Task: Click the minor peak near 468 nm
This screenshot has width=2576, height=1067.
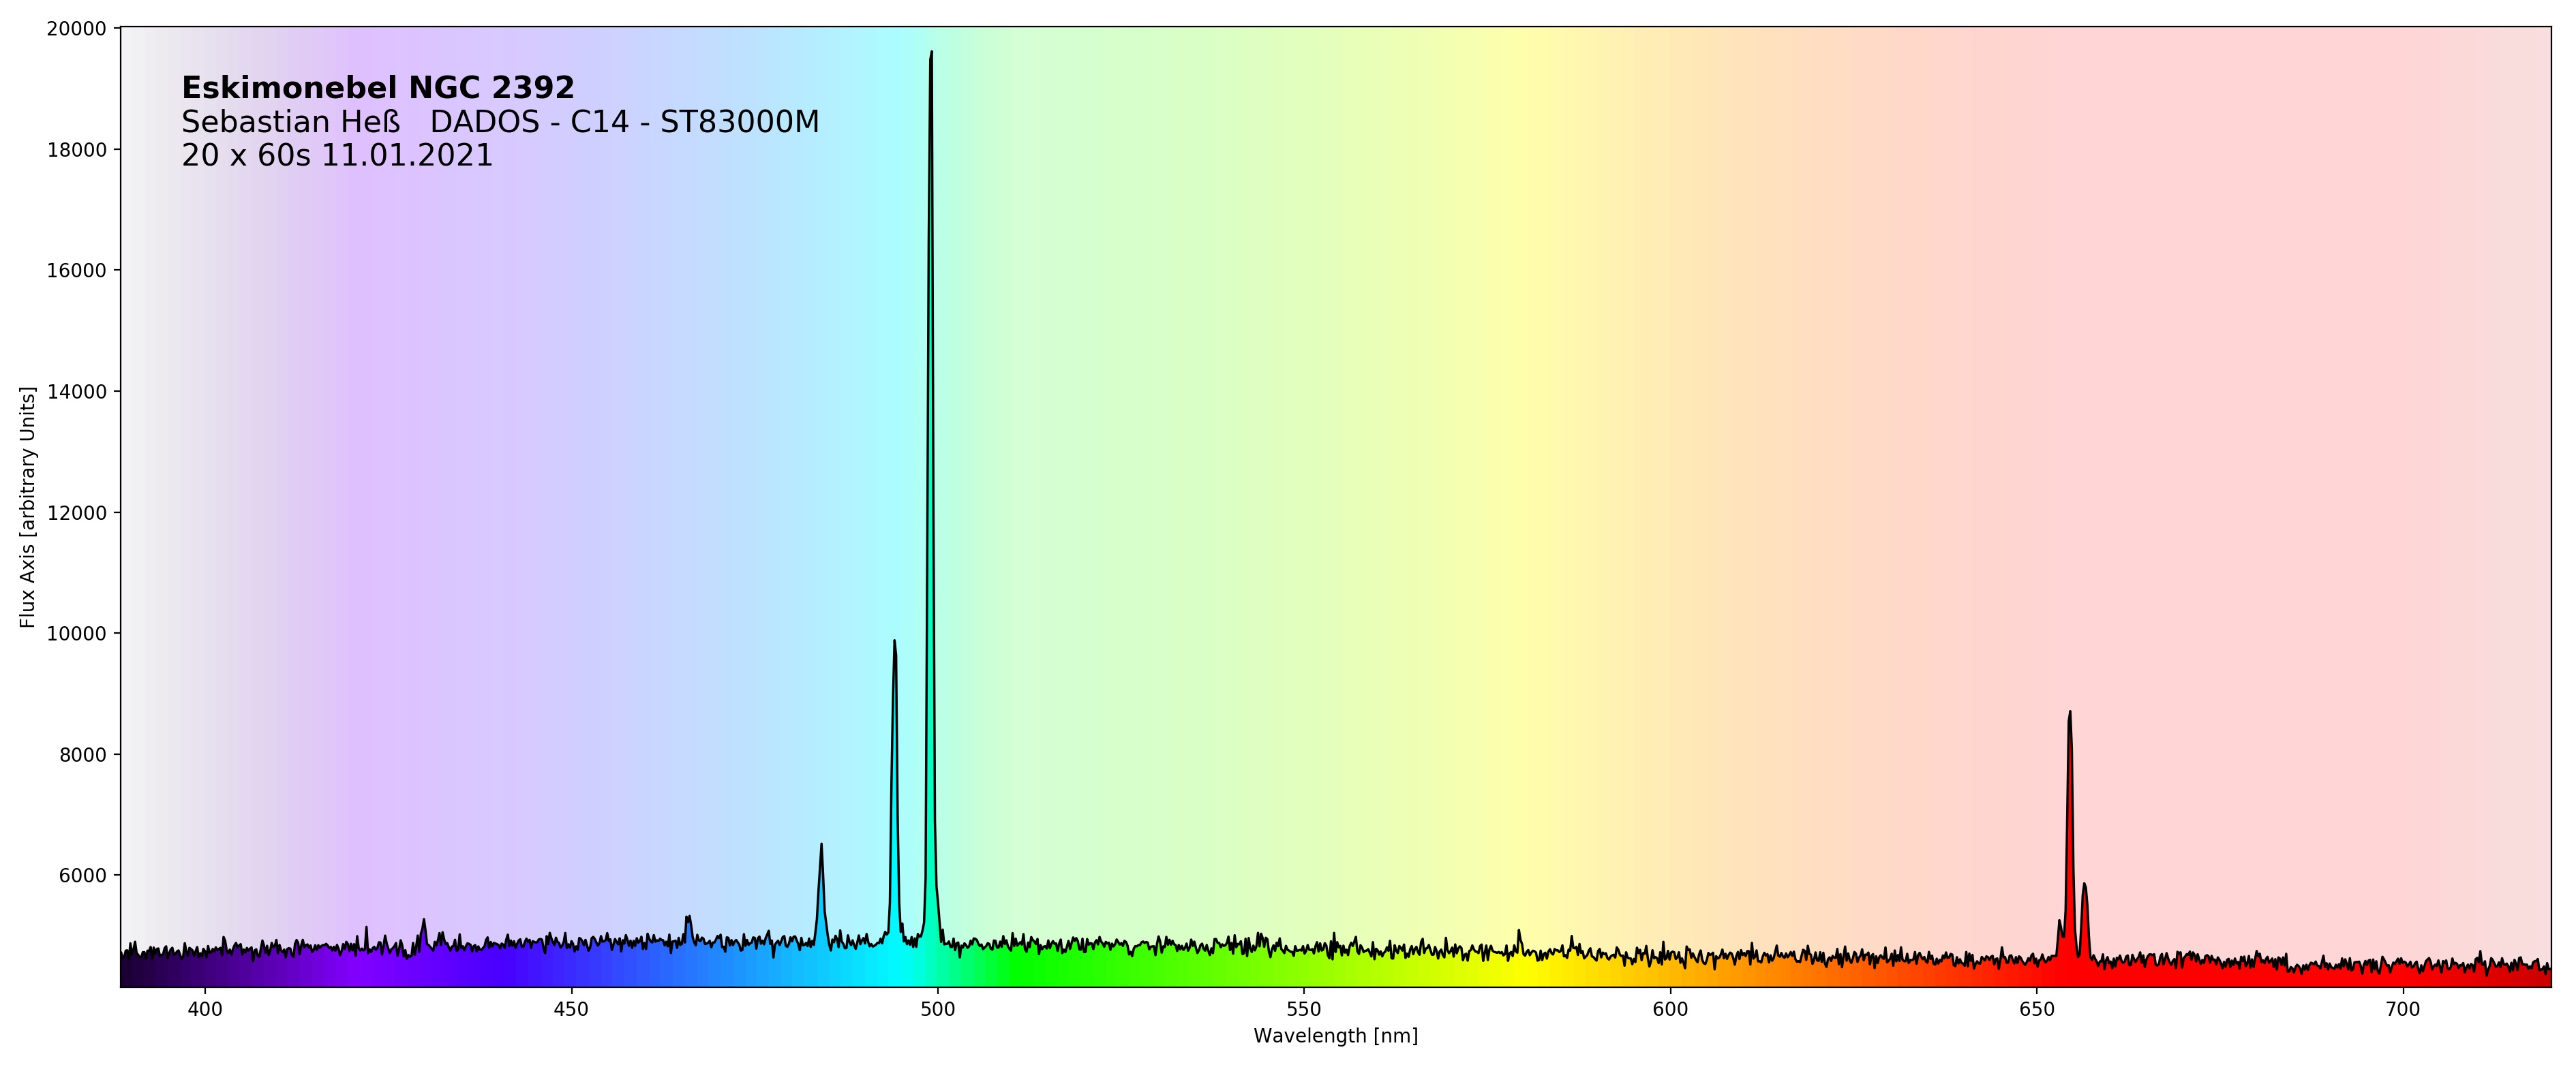Action: coord(688,919)
